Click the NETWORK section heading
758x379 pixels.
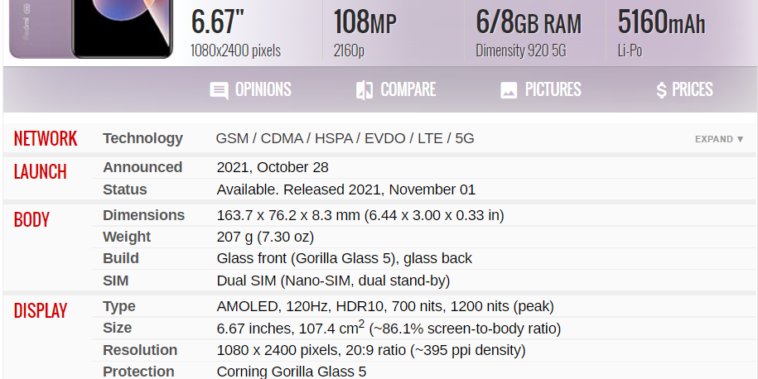[45, 139]
